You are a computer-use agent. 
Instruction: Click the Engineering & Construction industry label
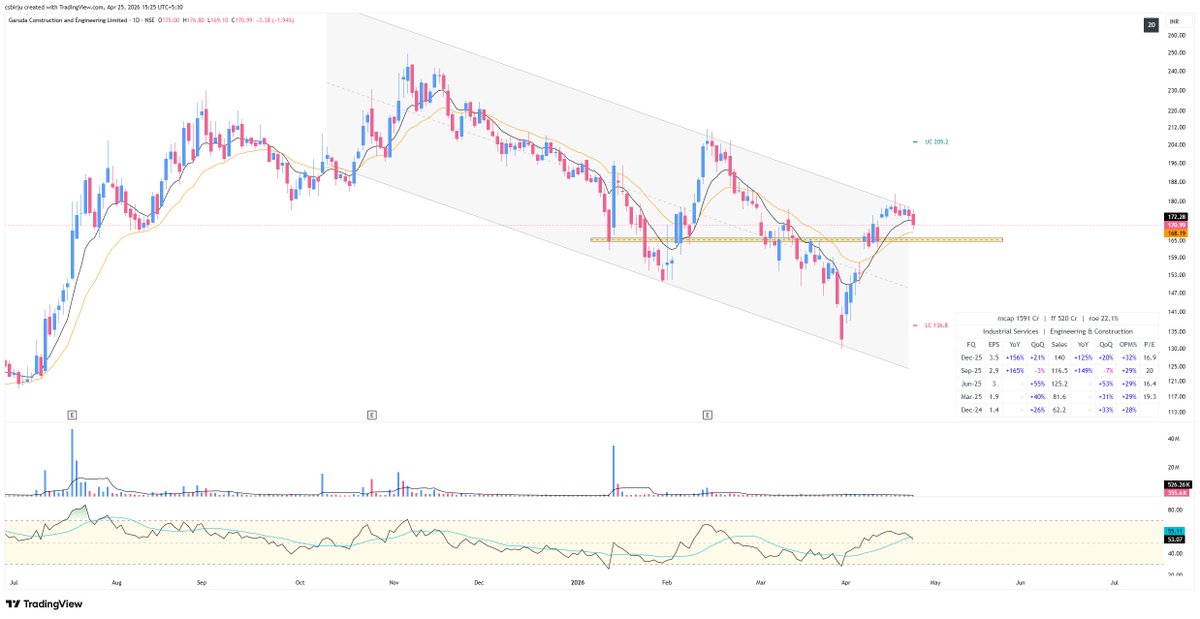pos(1090,331)
